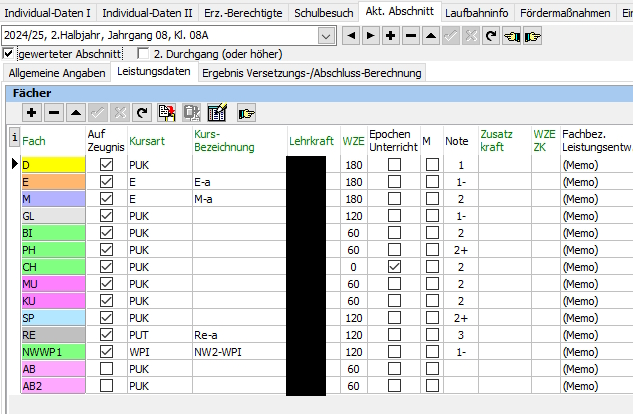633x414 pixels.
Task: Check Auf Zeugnis for AB2 row
Action: point(106,385)
